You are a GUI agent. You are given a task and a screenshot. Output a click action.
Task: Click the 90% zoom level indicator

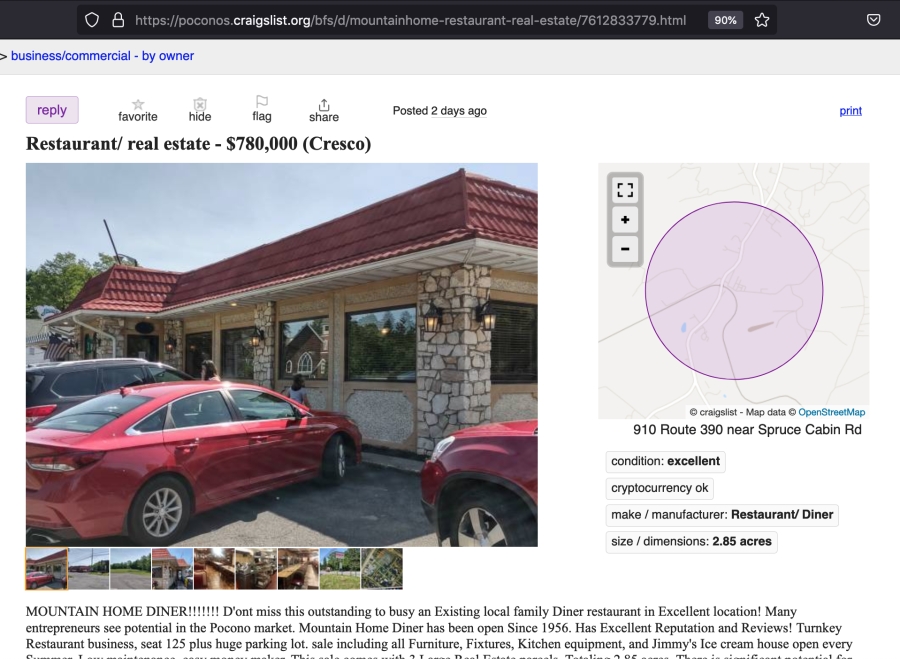(725, 20)
